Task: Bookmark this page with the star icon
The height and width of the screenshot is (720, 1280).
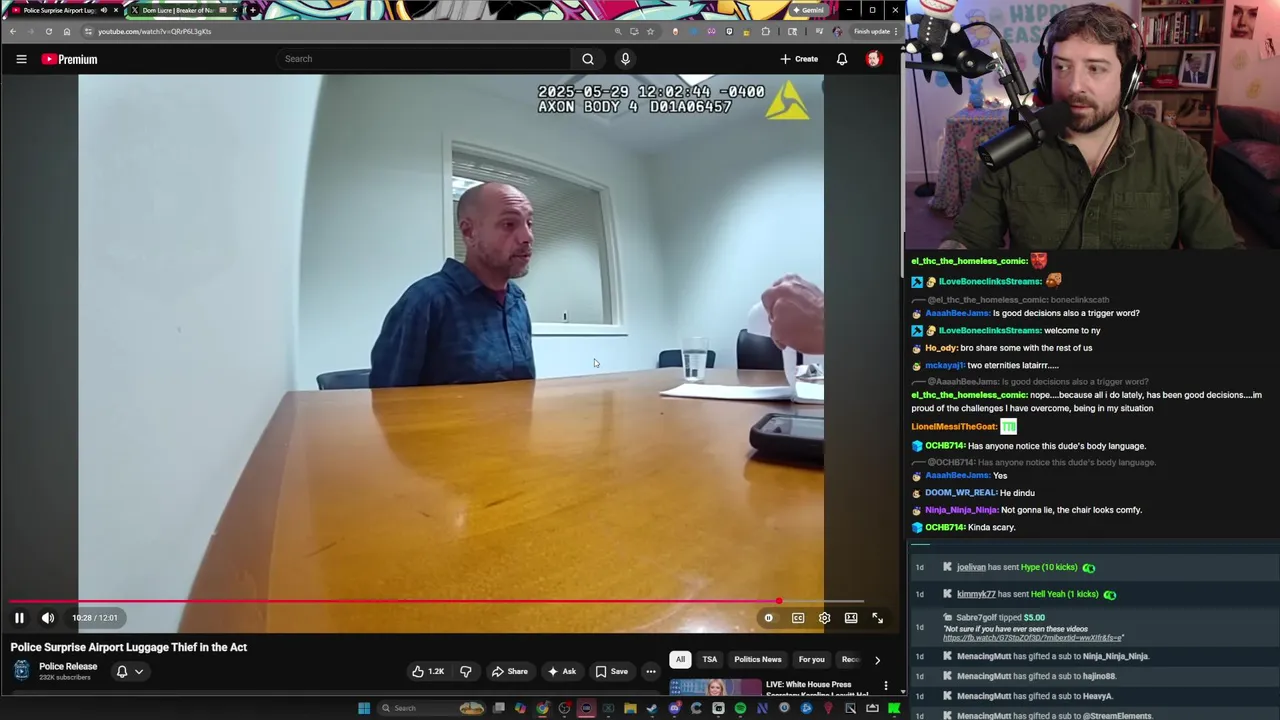Action: pyautogui.click(x=650, y=31)
